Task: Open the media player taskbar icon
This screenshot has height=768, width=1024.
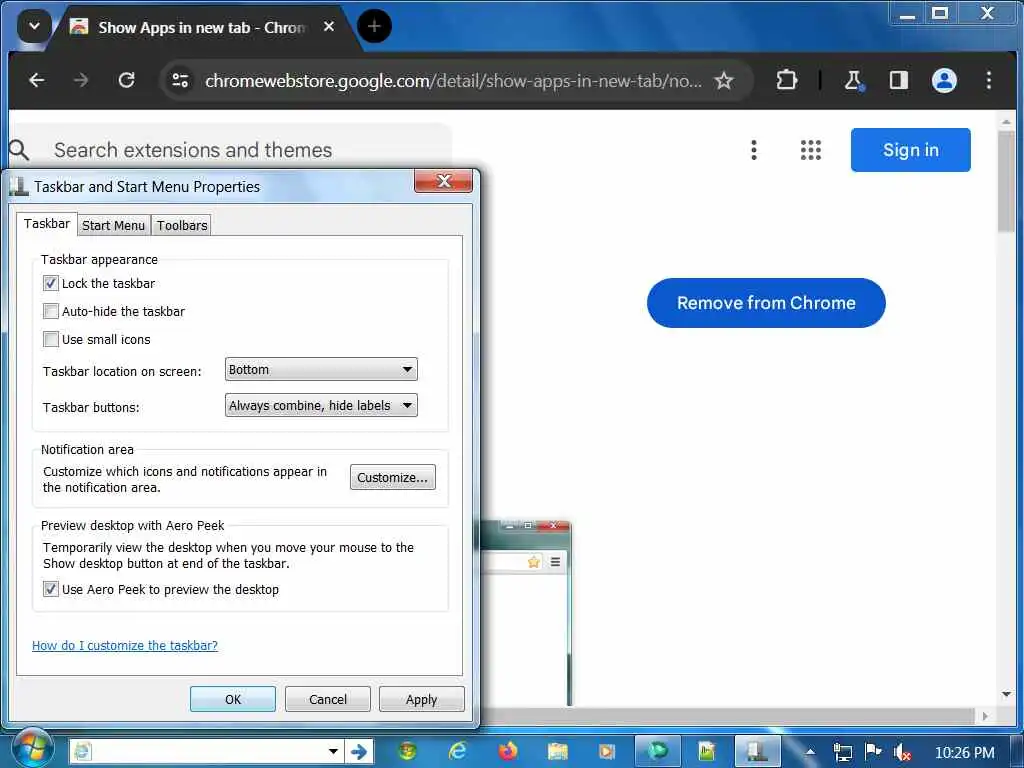Action: pos(607,752)
